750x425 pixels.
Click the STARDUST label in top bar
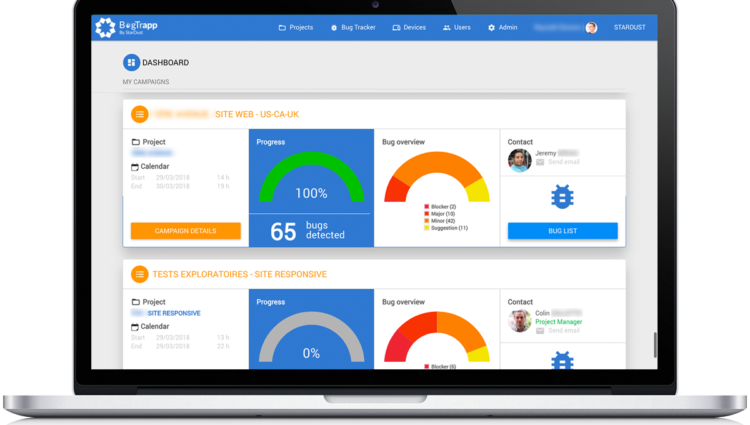click(629, 27)
